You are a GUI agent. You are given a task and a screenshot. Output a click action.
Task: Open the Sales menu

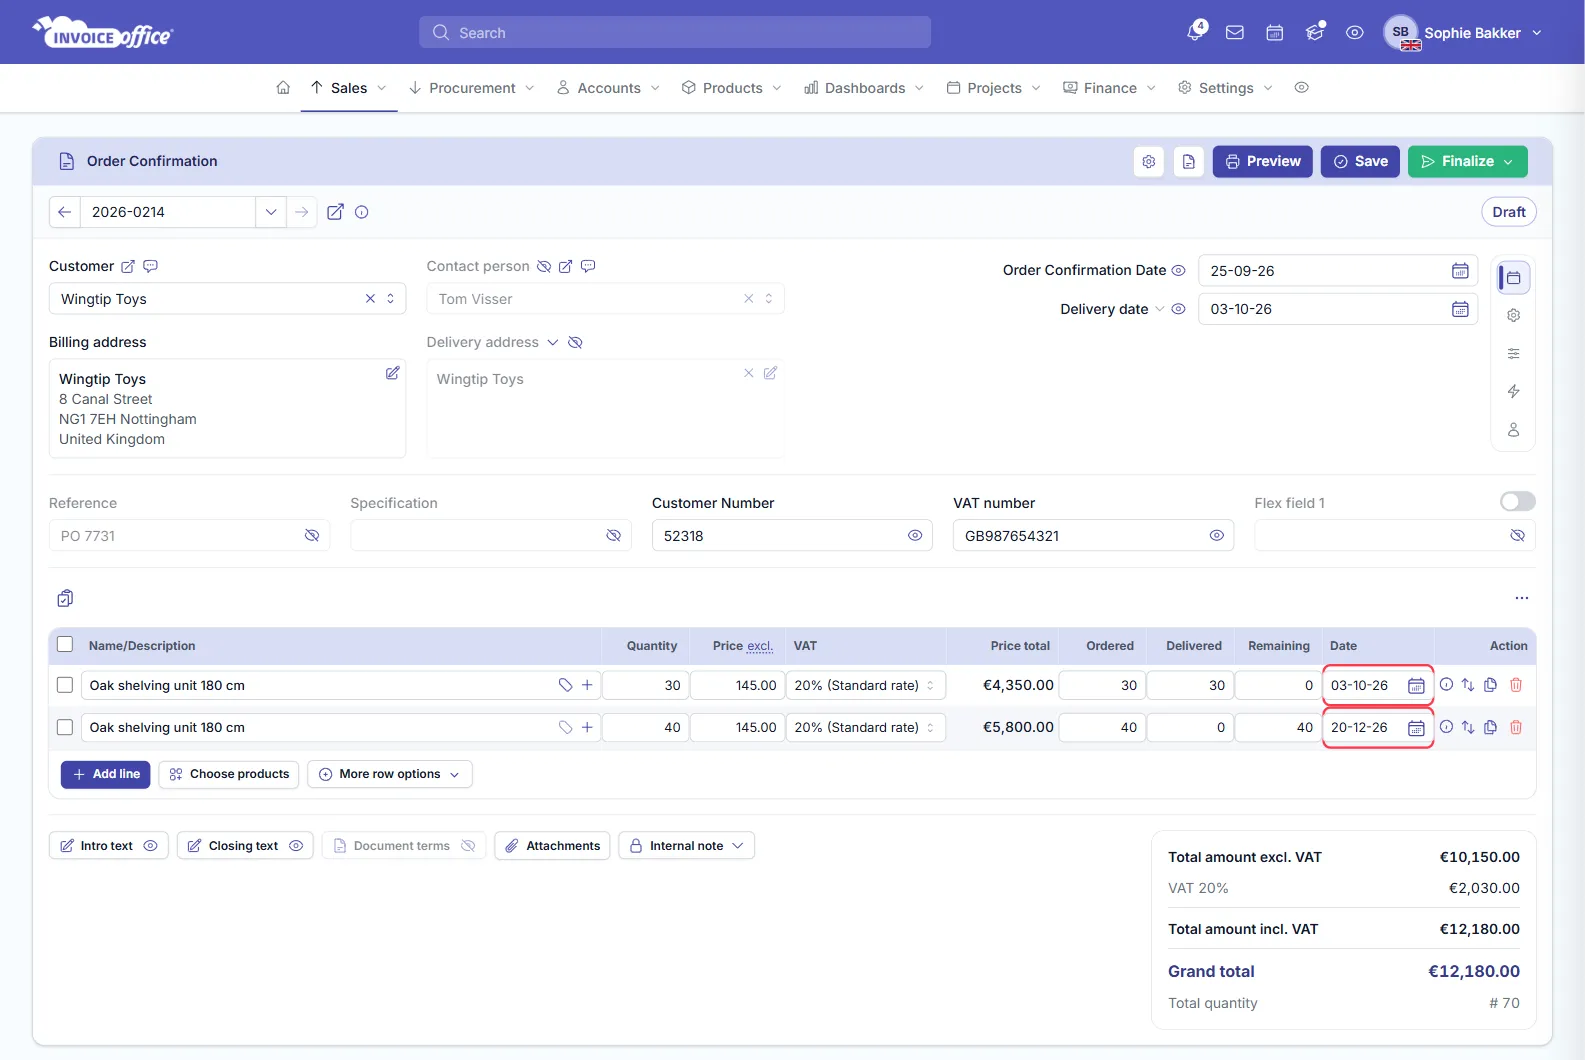[349, 88]
